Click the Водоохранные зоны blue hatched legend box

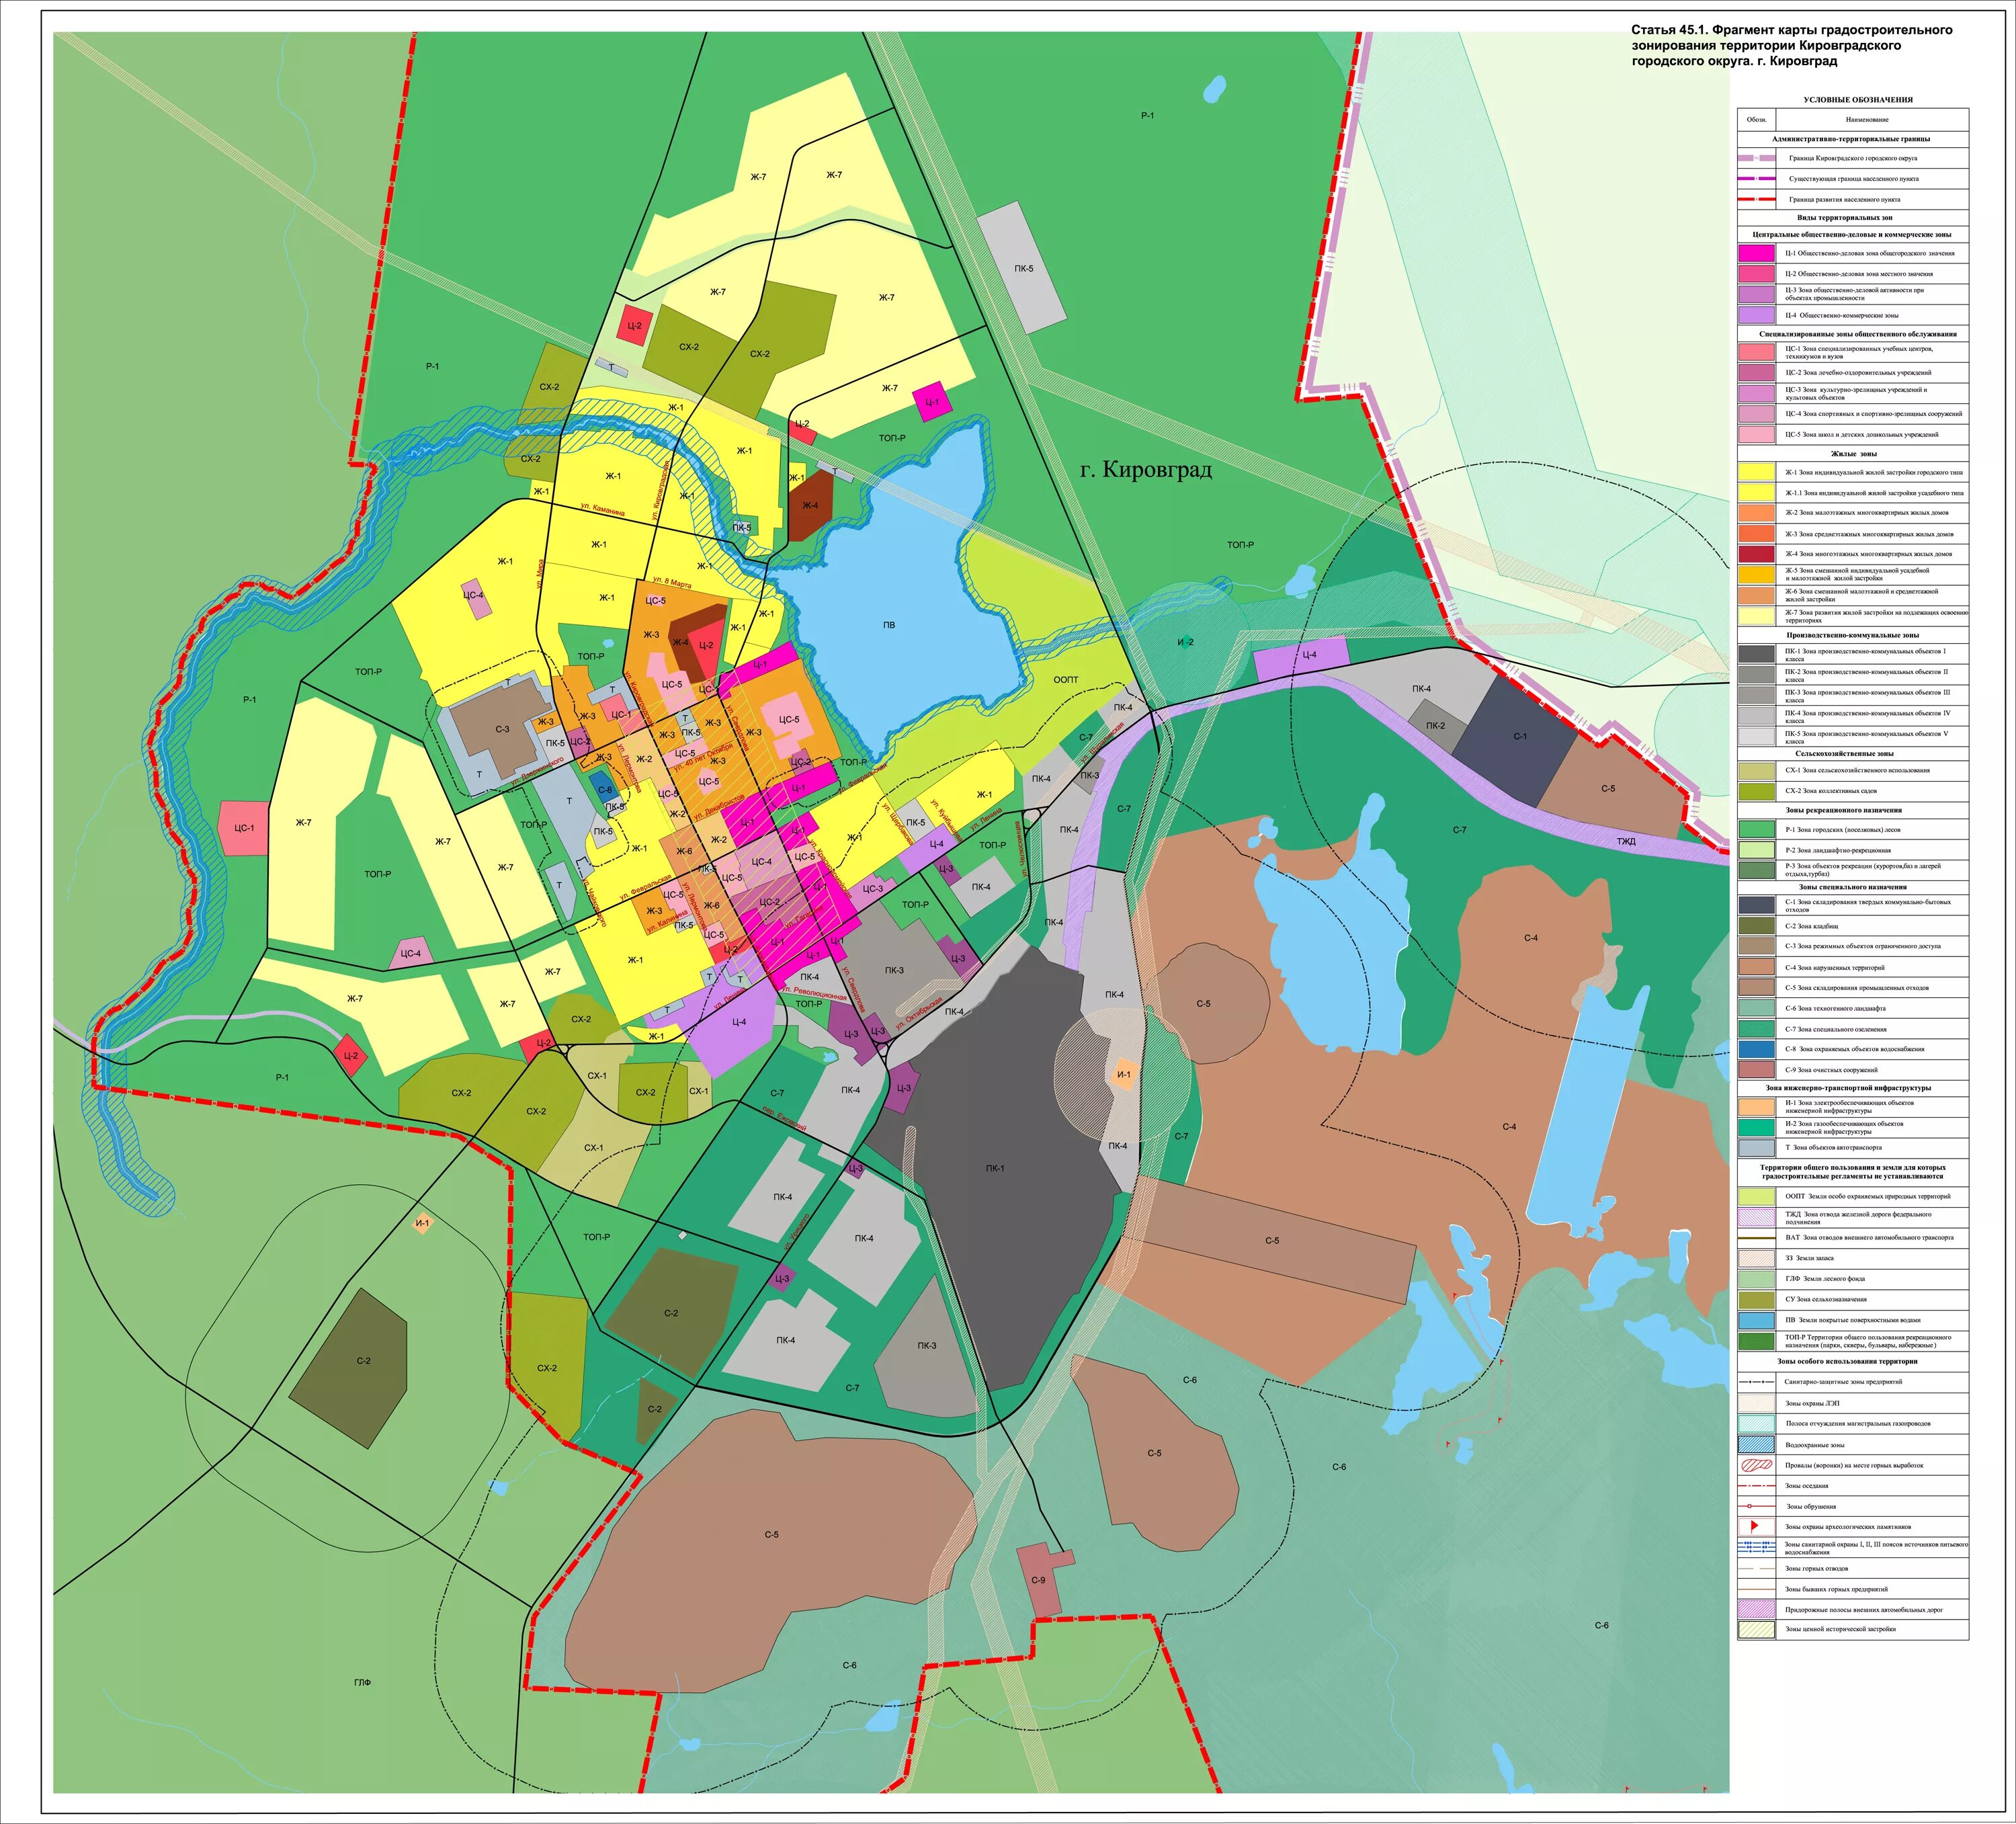click(1756, 1445)
